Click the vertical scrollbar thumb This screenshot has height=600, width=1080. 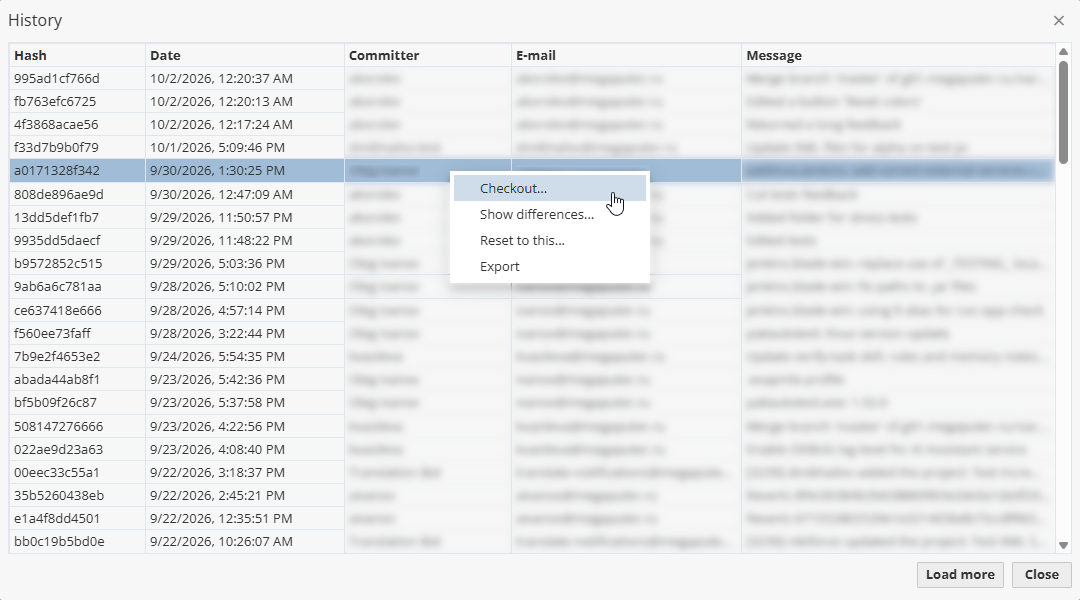click(1063, 112)
